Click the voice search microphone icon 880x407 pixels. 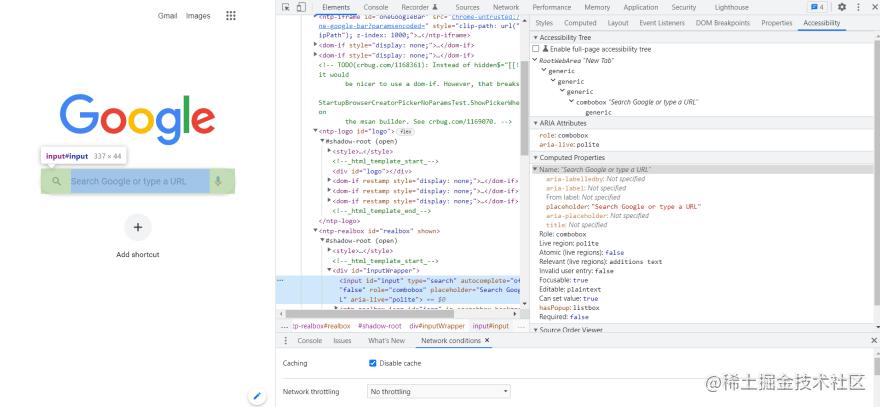point(218,181)
